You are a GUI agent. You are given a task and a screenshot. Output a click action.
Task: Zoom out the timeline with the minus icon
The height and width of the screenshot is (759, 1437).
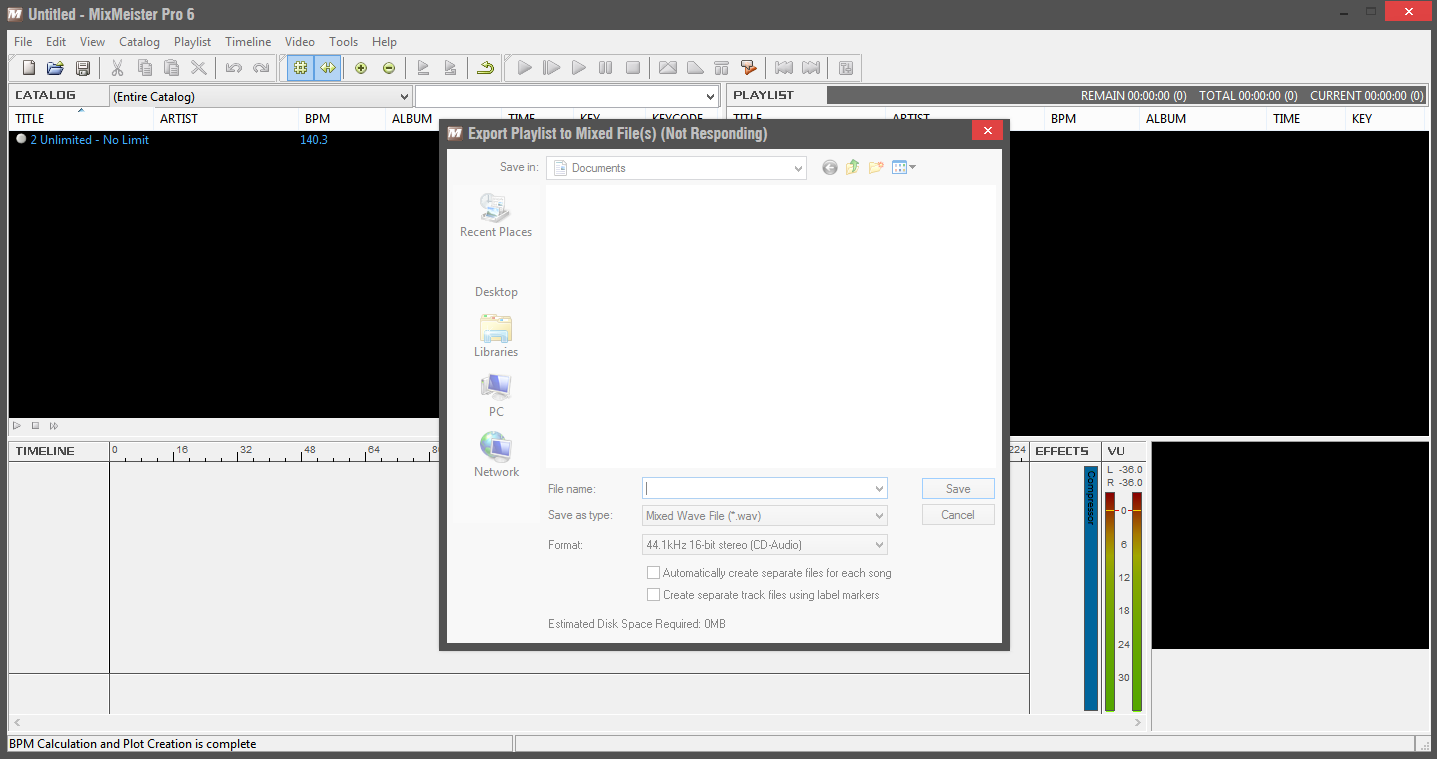(x=389, y=68)
